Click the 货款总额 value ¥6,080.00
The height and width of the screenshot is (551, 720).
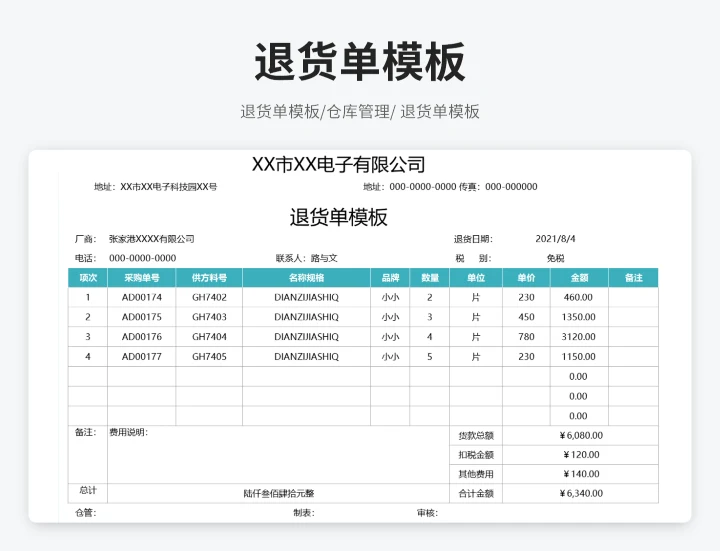tap(581, 435)
